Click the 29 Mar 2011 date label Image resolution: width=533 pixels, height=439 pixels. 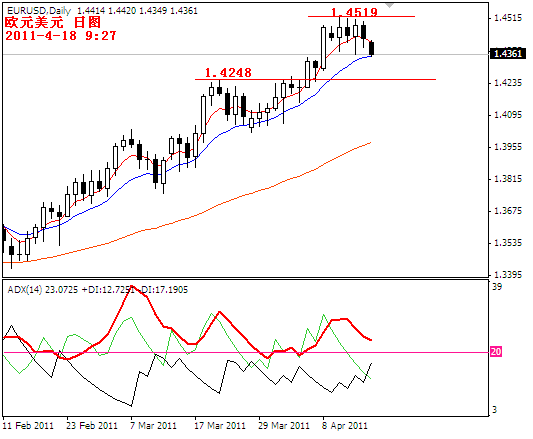tap(284, 426)
